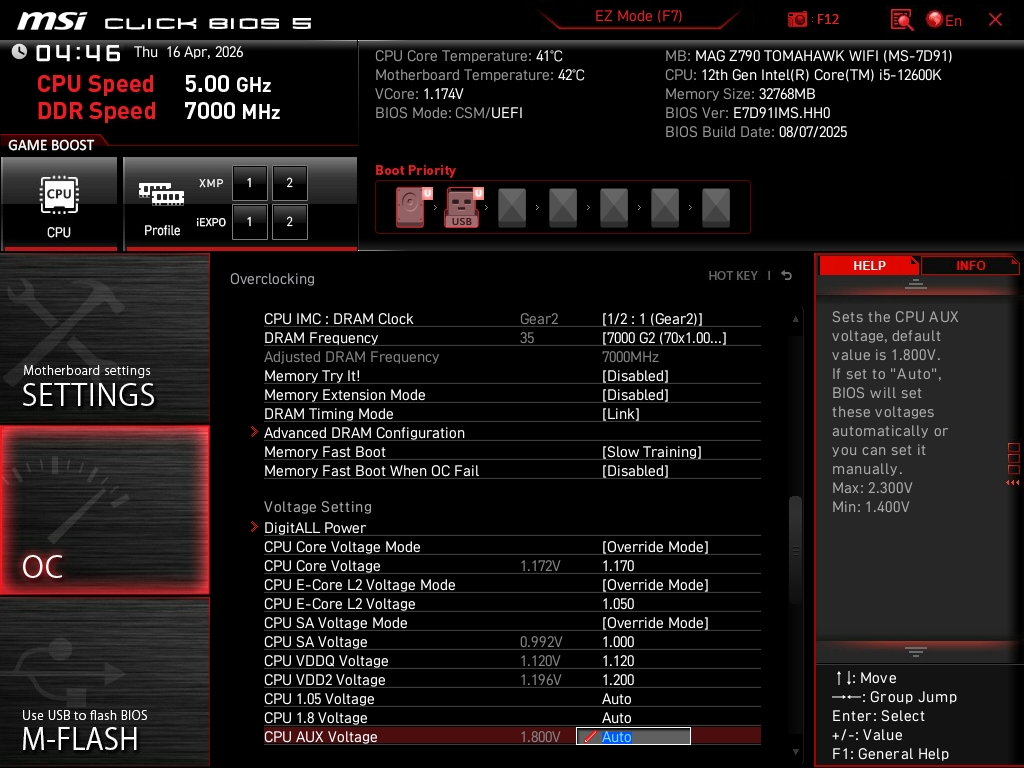Click the GAME BOOST label
Screen dimensions: 1024x768
tap(51, 145)
